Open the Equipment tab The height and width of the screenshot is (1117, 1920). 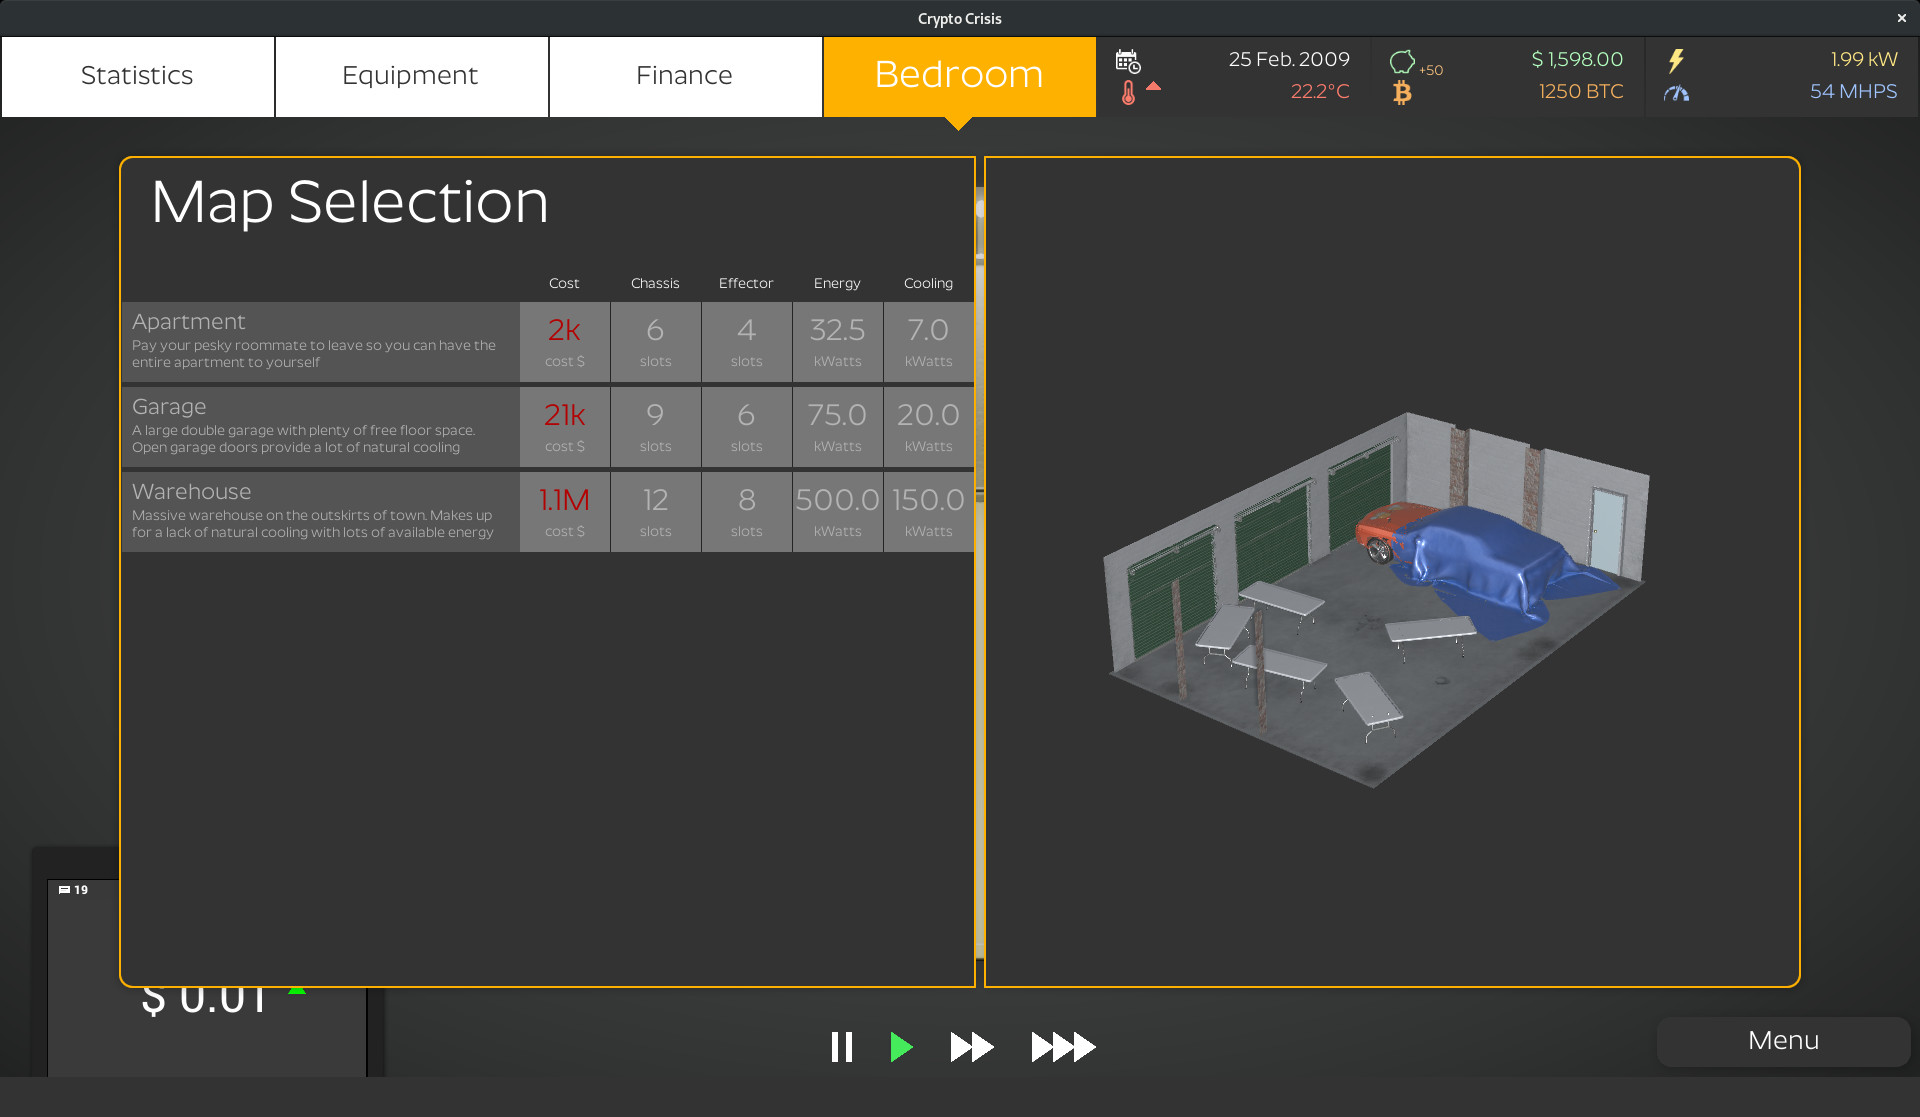click(410, 75)
